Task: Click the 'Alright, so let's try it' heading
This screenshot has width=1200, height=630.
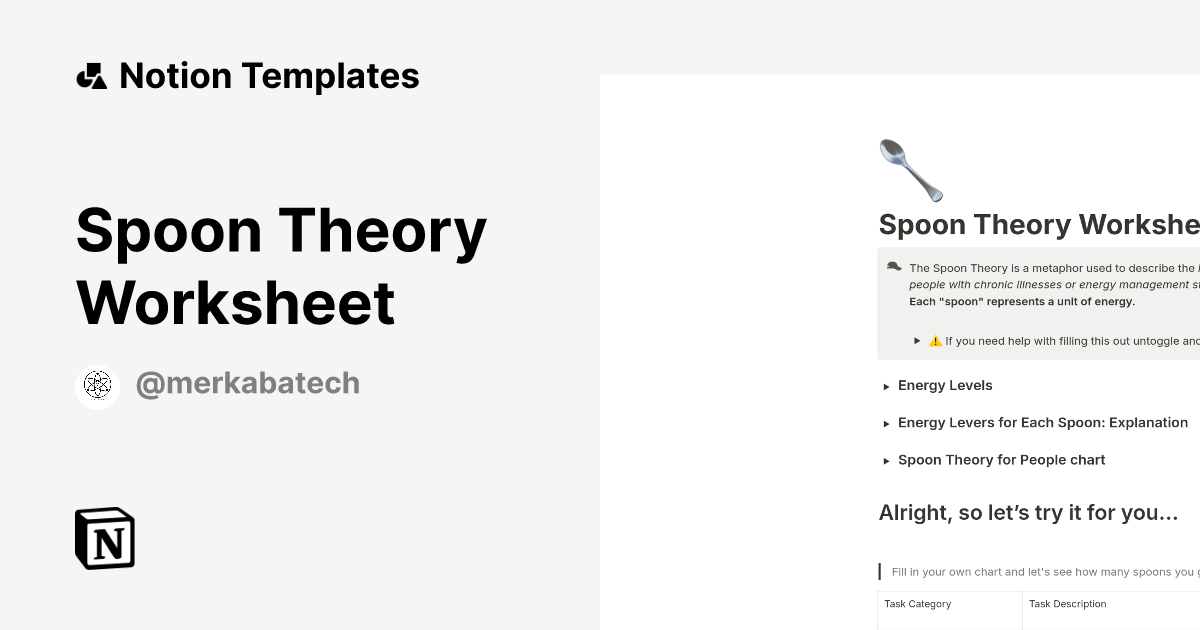Action: click(x=1028, y=513)
